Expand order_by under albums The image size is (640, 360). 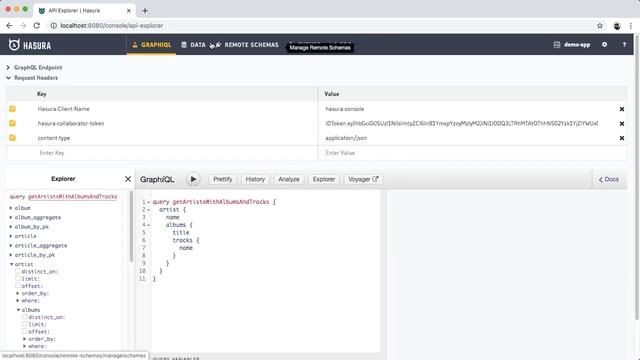[24, 339]
